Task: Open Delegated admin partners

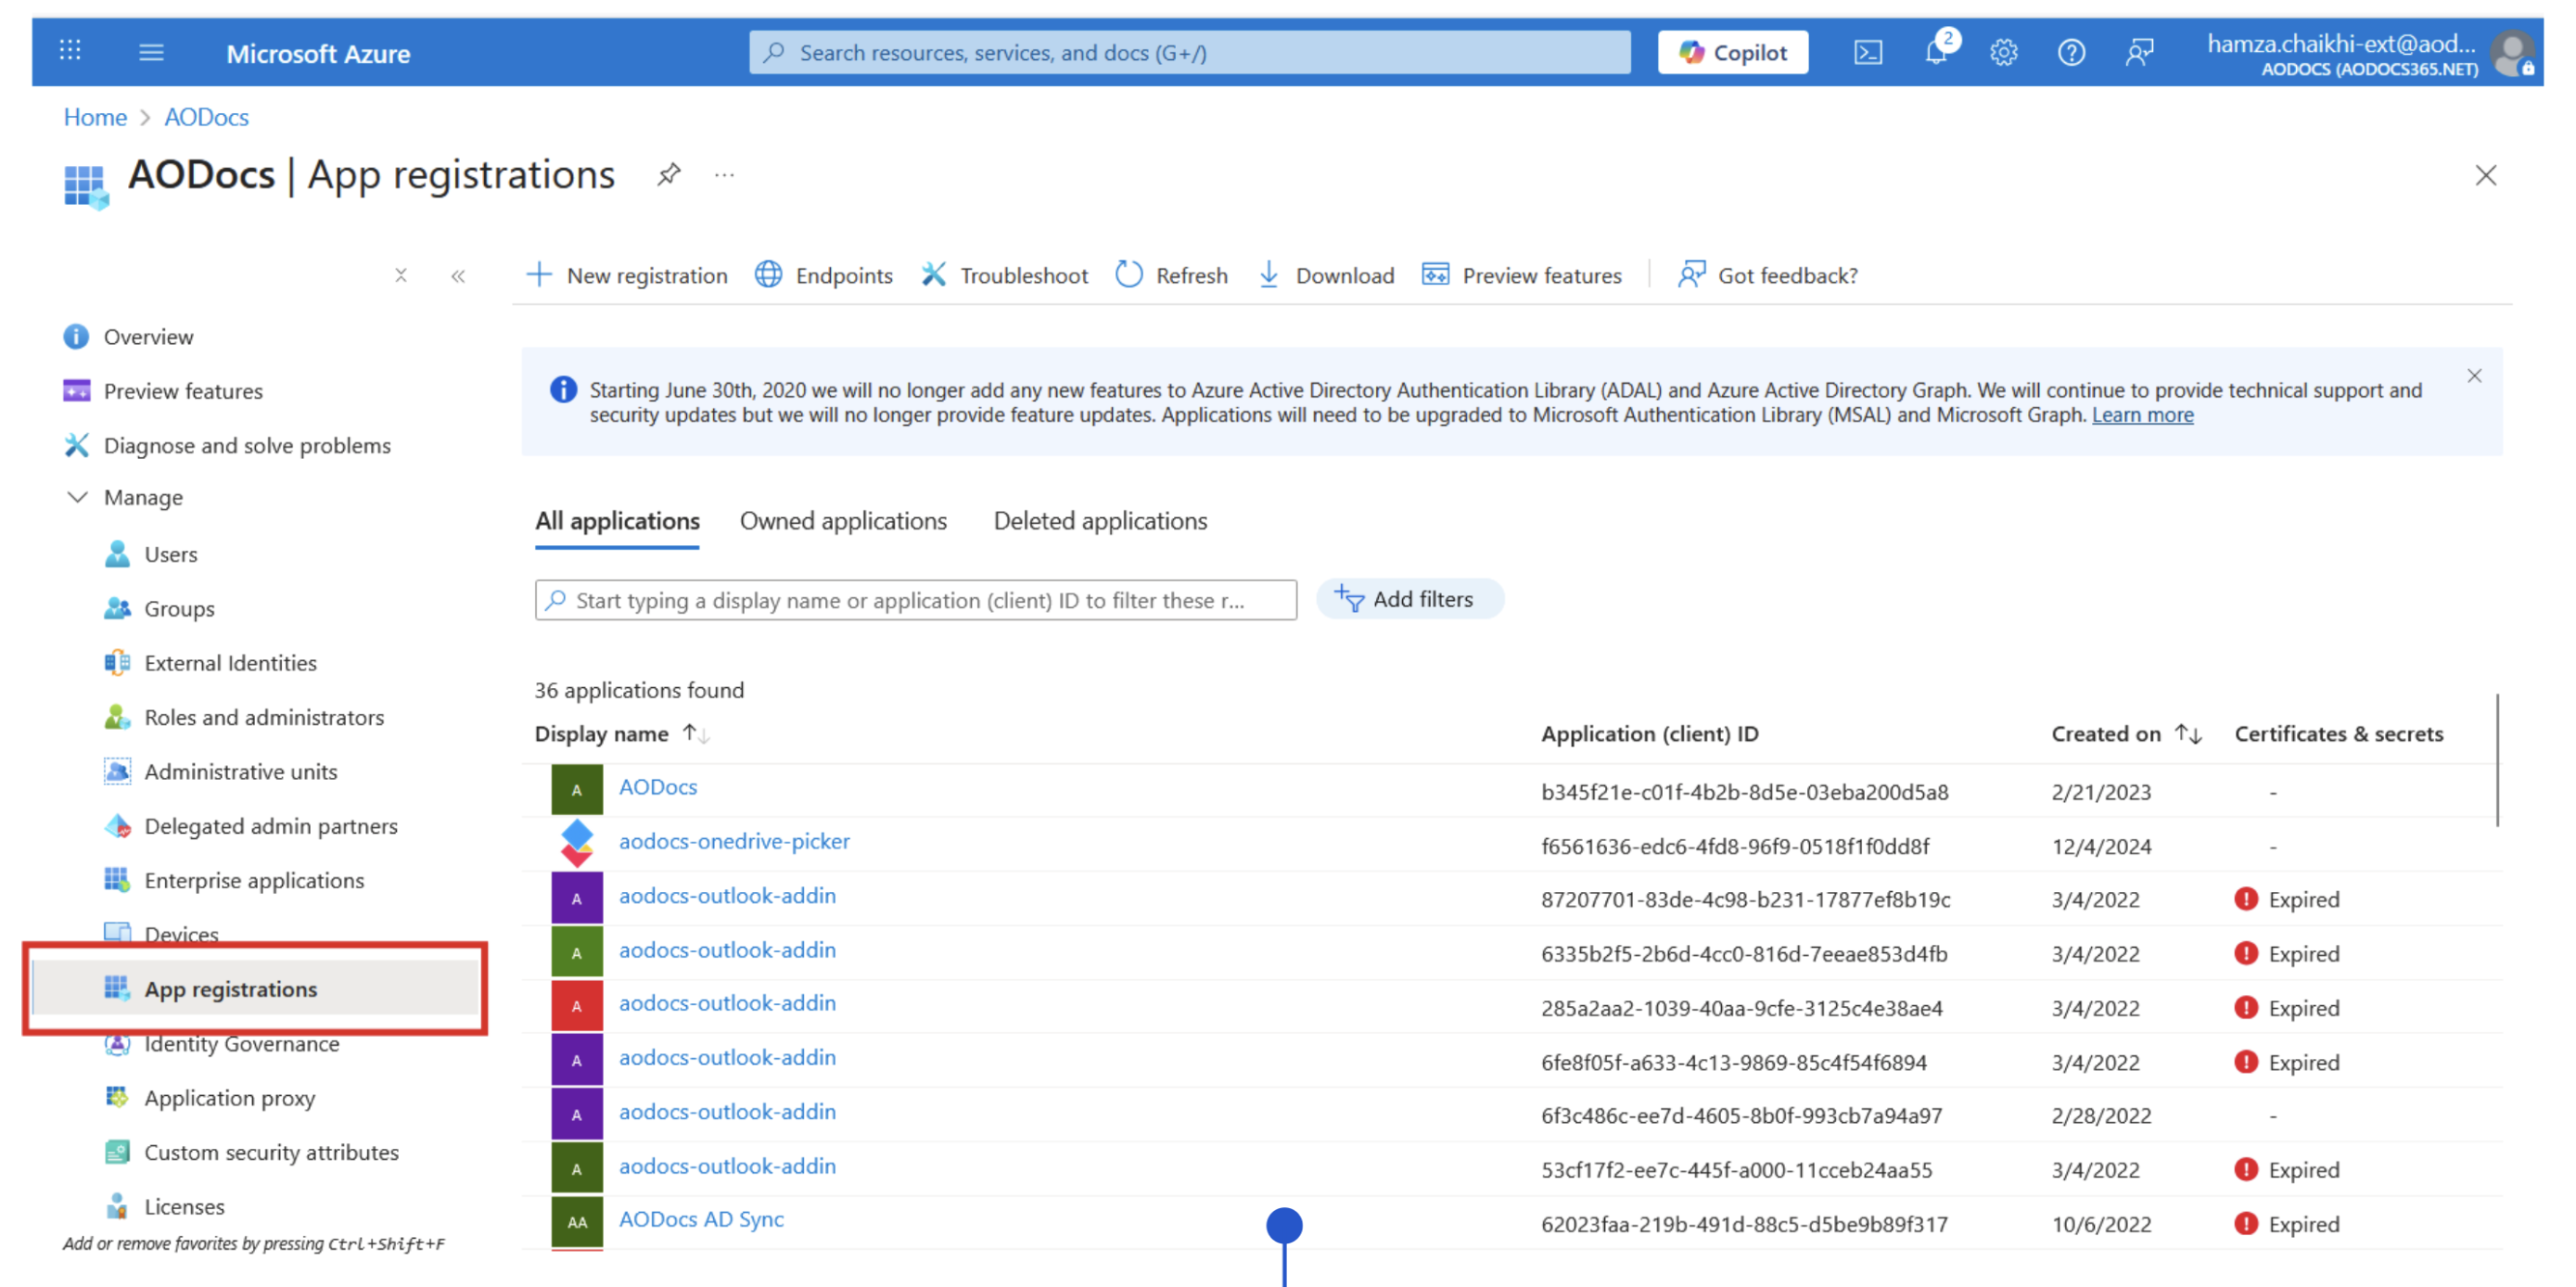Action: (x=270, y=826)
